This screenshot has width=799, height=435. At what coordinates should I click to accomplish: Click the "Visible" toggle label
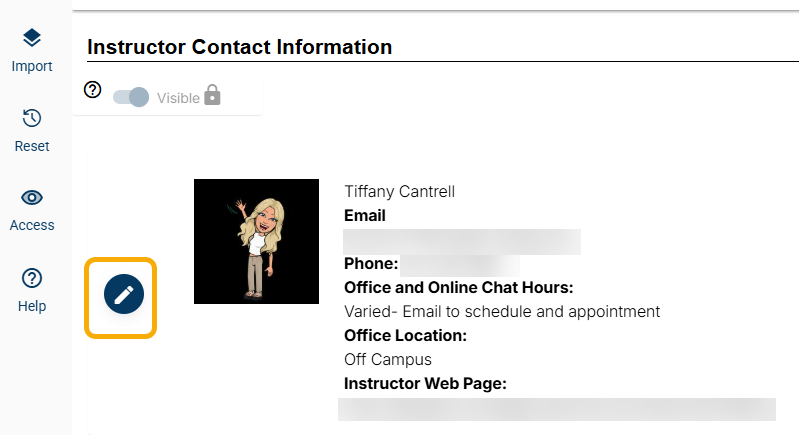178,98
